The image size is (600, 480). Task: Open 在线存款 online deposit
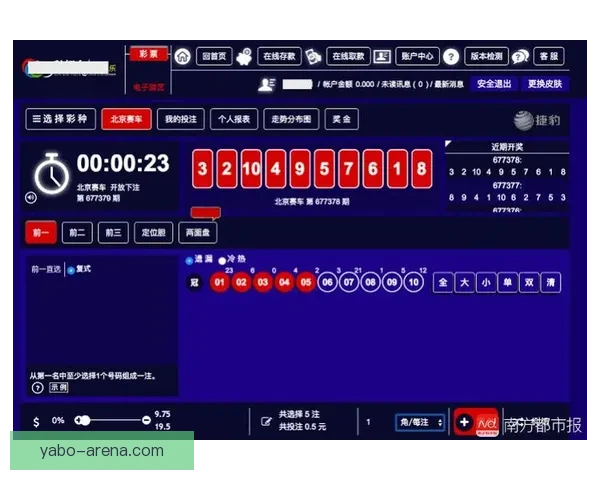279,57
